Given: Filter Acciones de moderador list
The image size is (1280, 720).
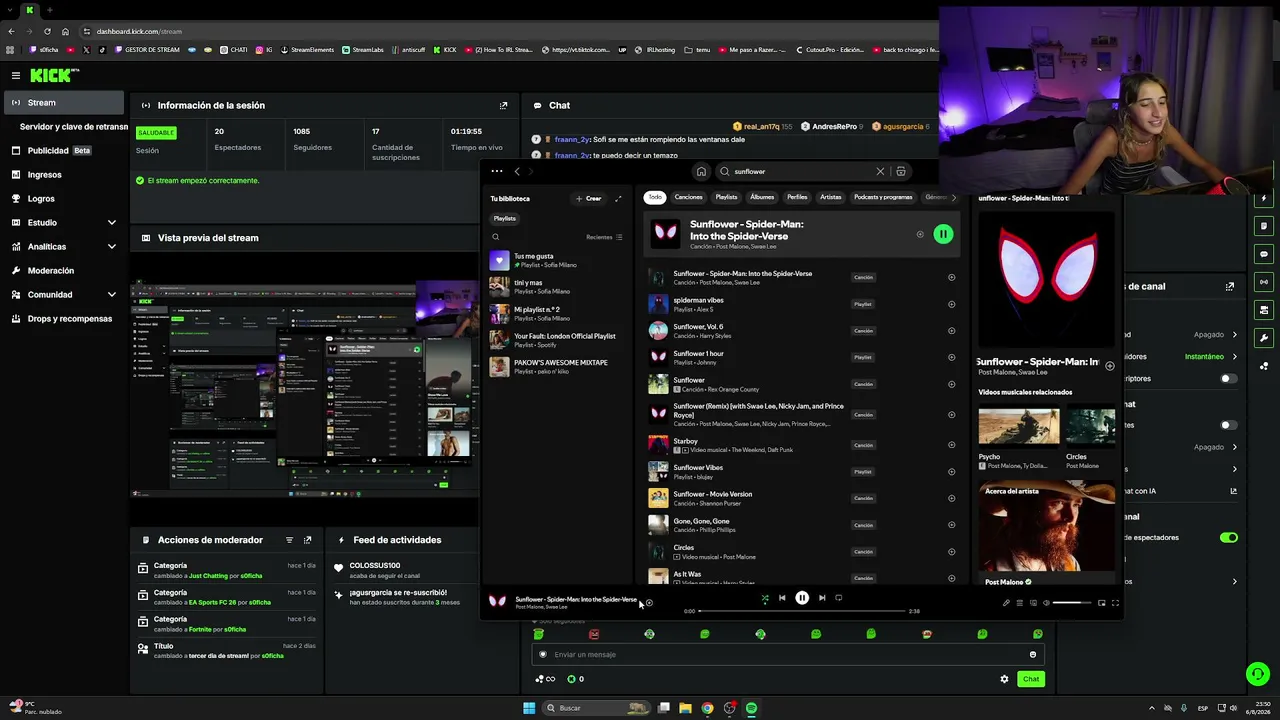Looking at the screenshot, I should pyautogui.click(x=289, y=540).
